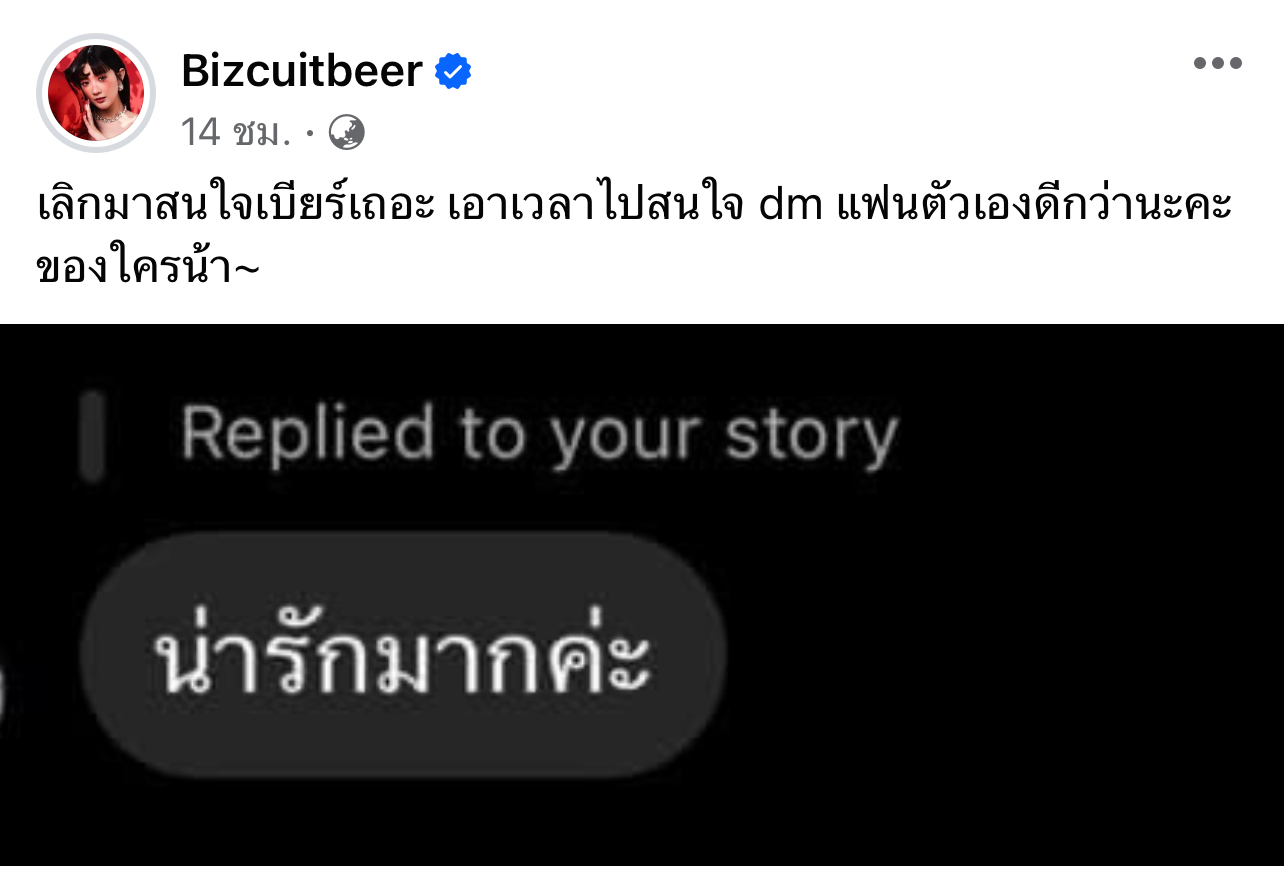Image resolution: width=1284 pixels, height=872 pixels.
Task: Open Bizcuitbeer's profile picture
Action: tap(96, 93)
